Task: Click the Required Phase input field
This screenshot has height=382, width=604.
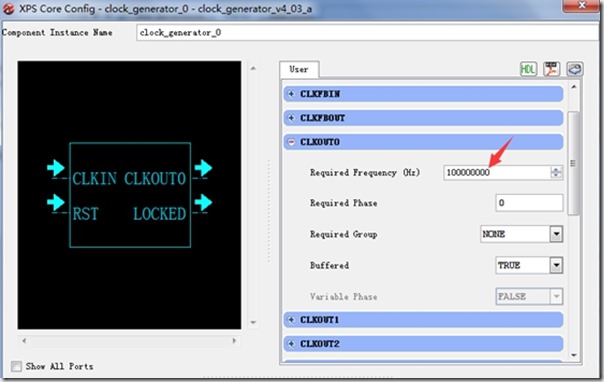Action: (x=529, y=203)
